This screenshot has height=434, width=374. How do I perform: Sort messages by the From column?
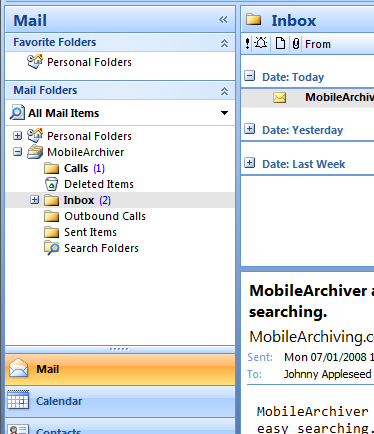click(x=318, y=44)
